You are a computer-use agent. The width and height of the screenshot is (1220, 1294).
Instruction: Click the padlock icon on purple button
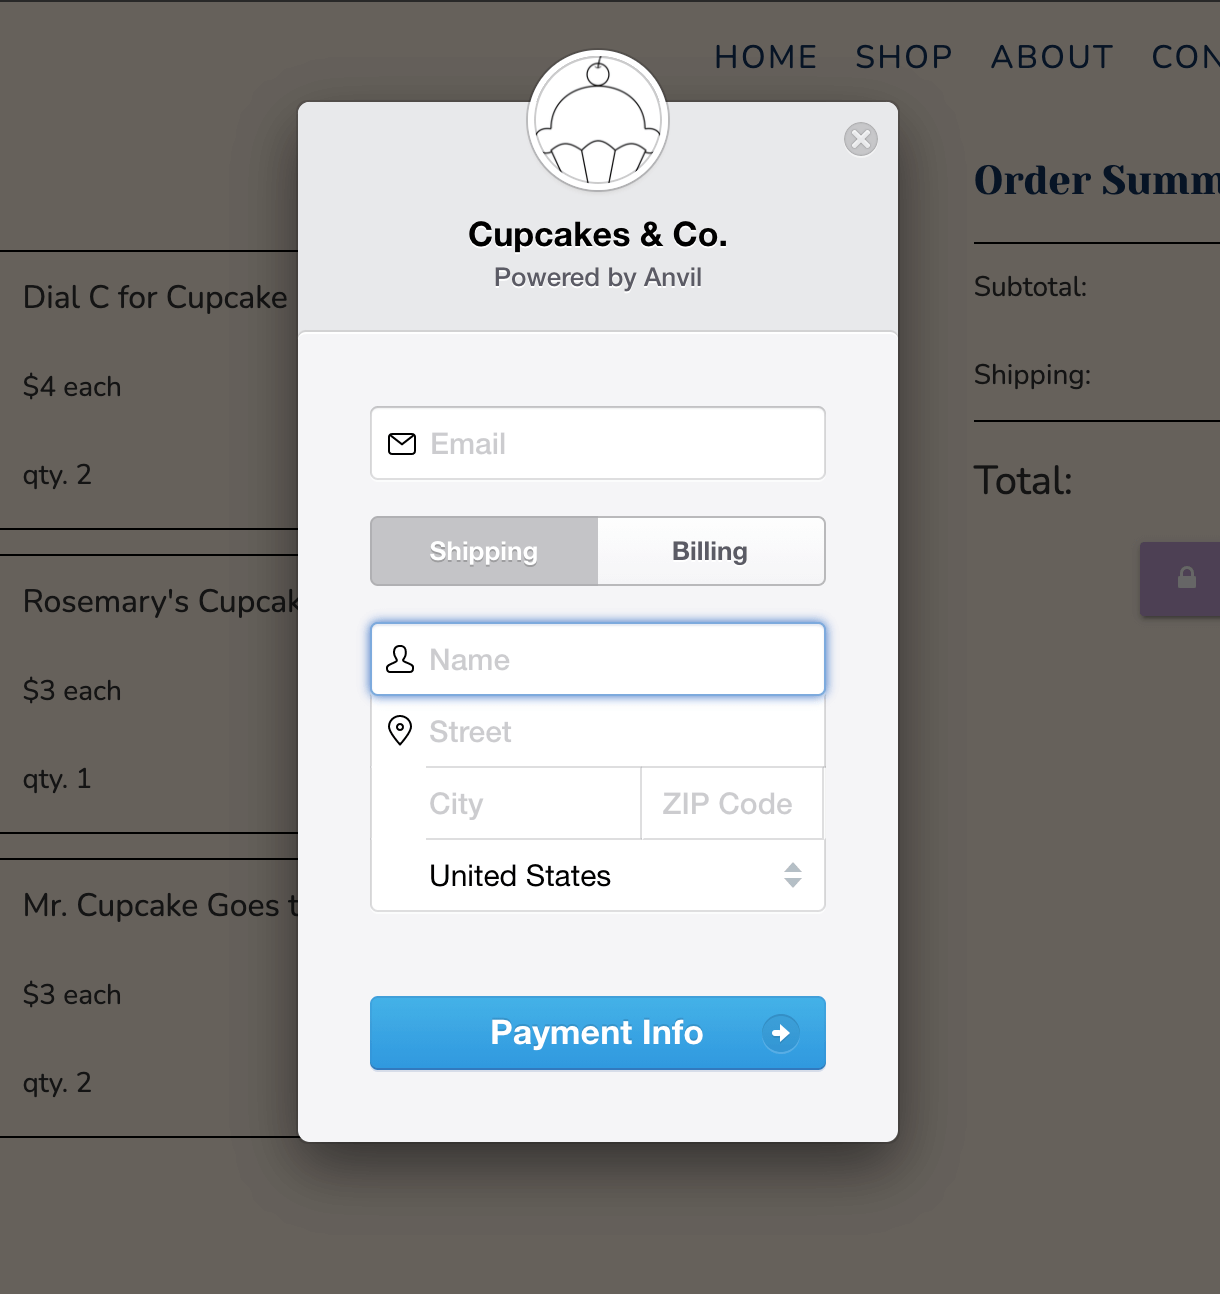(1187, 578)
